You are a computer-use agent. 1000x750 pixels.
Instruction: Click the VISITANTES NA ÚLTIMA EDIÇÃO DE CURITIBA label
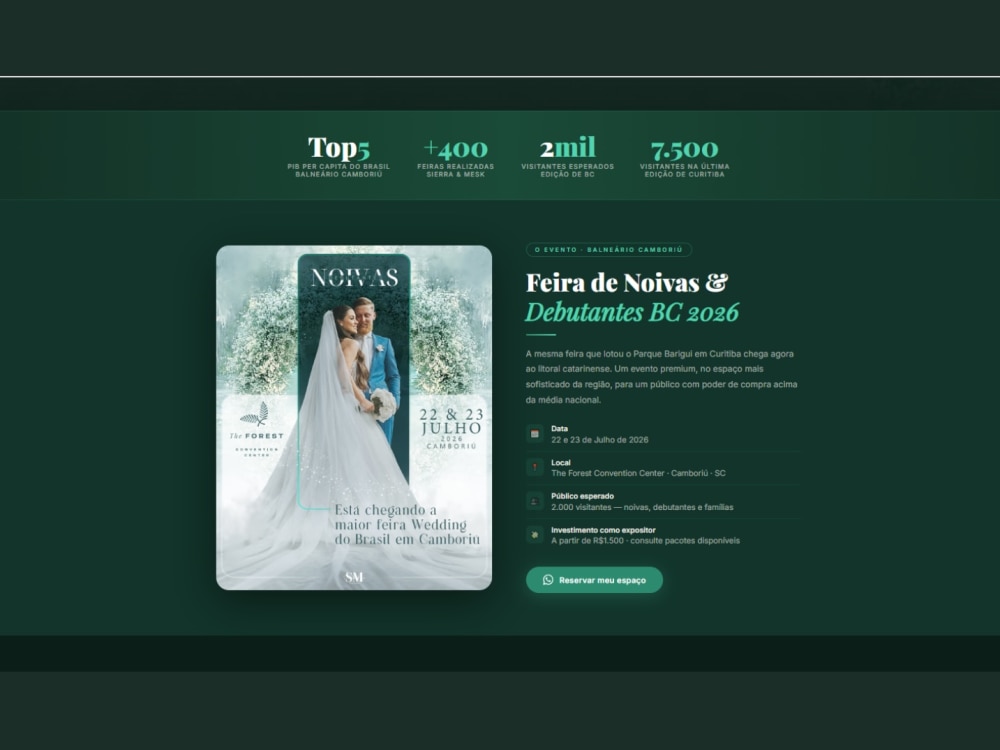pyautogui.click(x=684, y=170)
